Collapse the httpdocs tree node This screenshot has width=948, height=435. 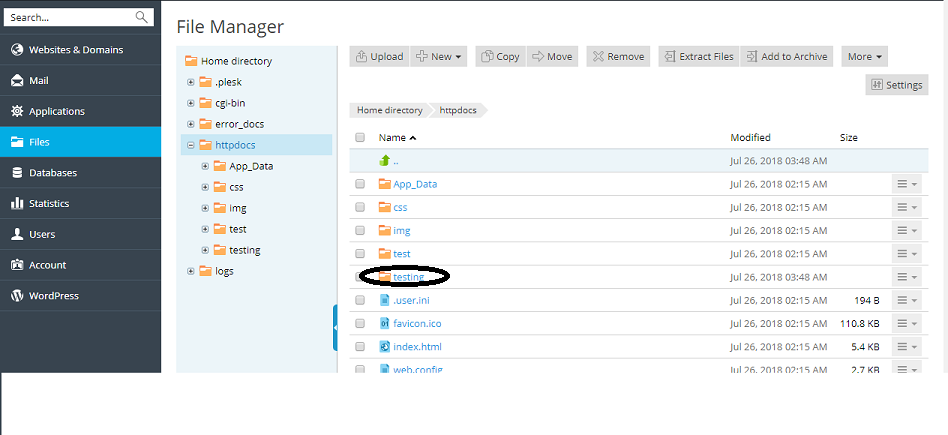[191, 145]
